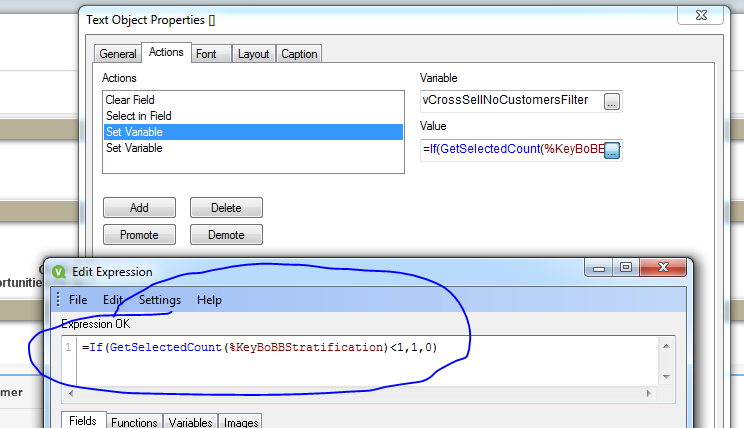Viewport: 744px width, 428px height.
Task: Promote the selected action
Action: point(140,235)
